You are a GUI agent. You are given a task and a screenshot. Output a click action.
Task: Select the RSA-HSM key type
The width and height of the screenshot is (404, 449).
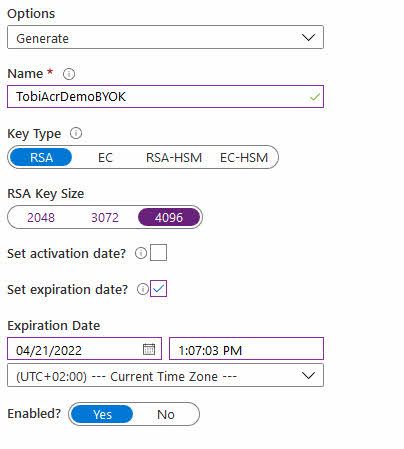point(174,157)
